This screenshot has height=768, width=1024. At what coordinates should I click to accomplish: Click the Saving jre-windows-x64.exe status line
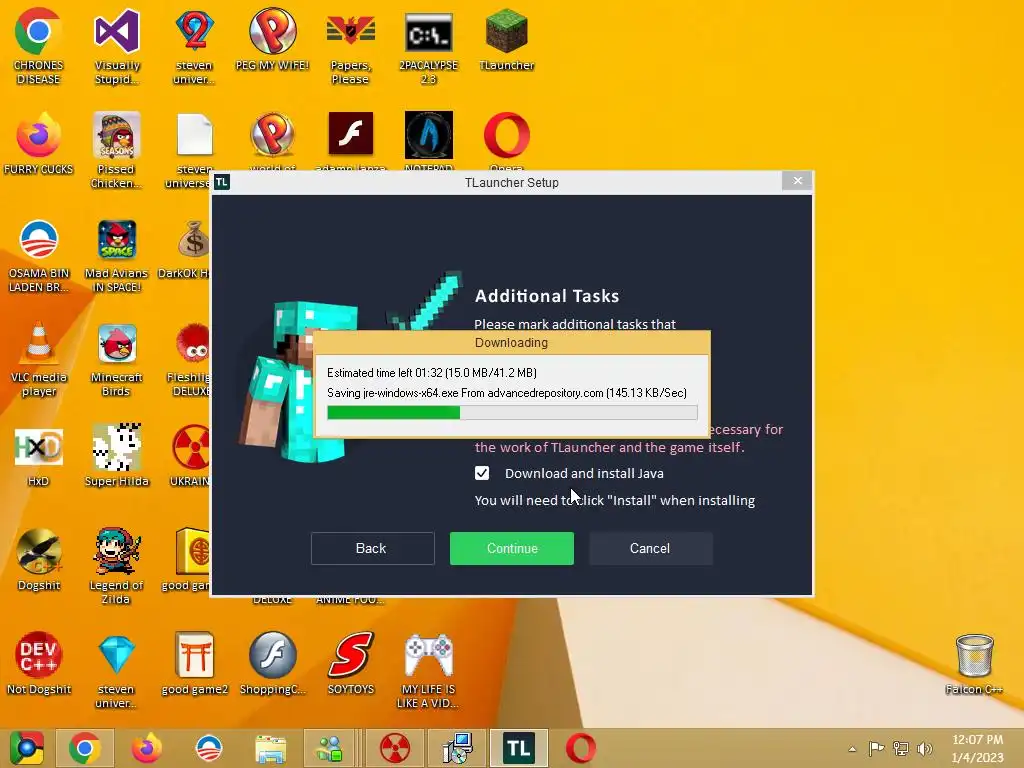[x=507, y=392]
